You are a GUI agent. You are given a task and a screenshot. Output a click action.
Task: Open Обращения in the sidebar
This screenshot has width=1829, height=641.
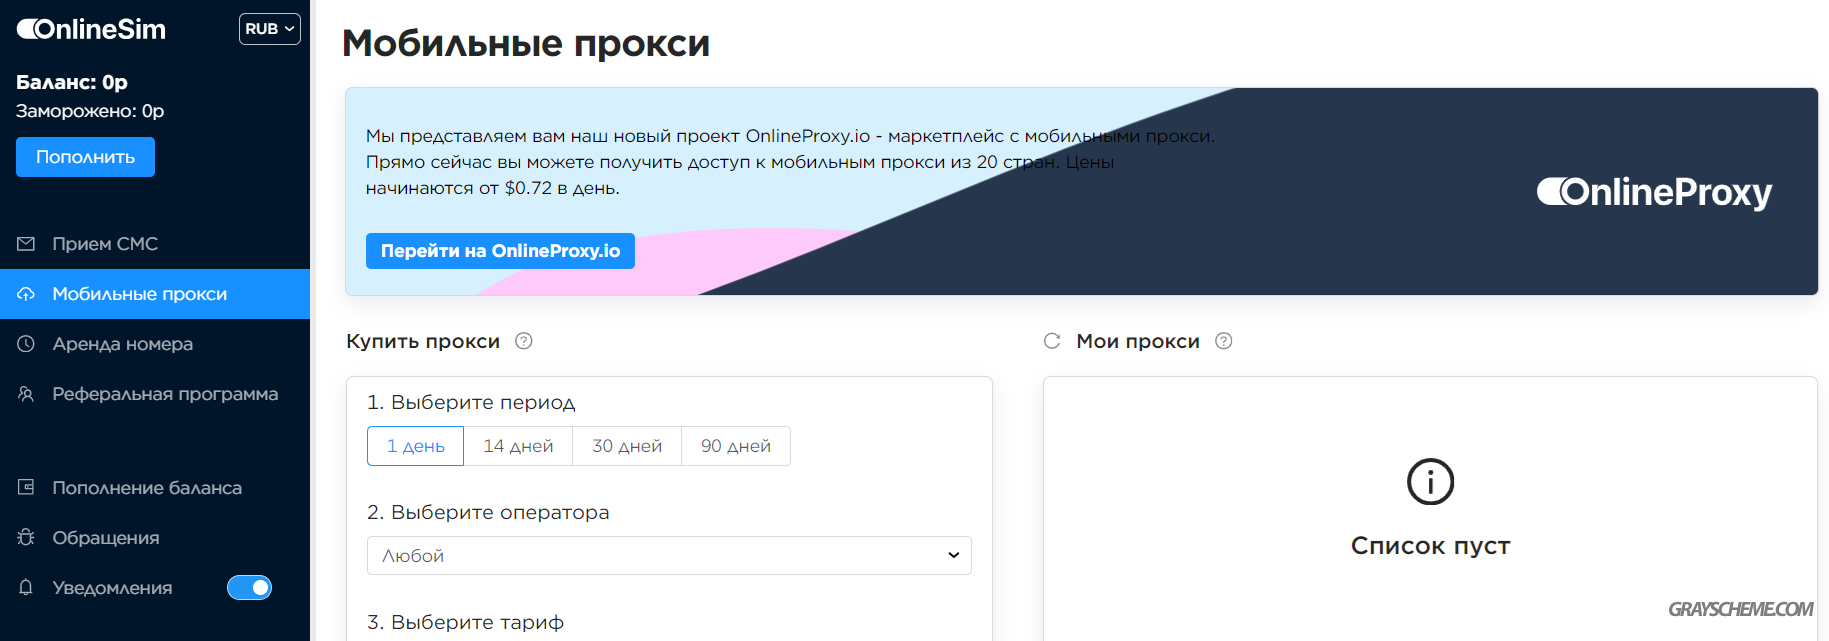[x=155, y=538]
